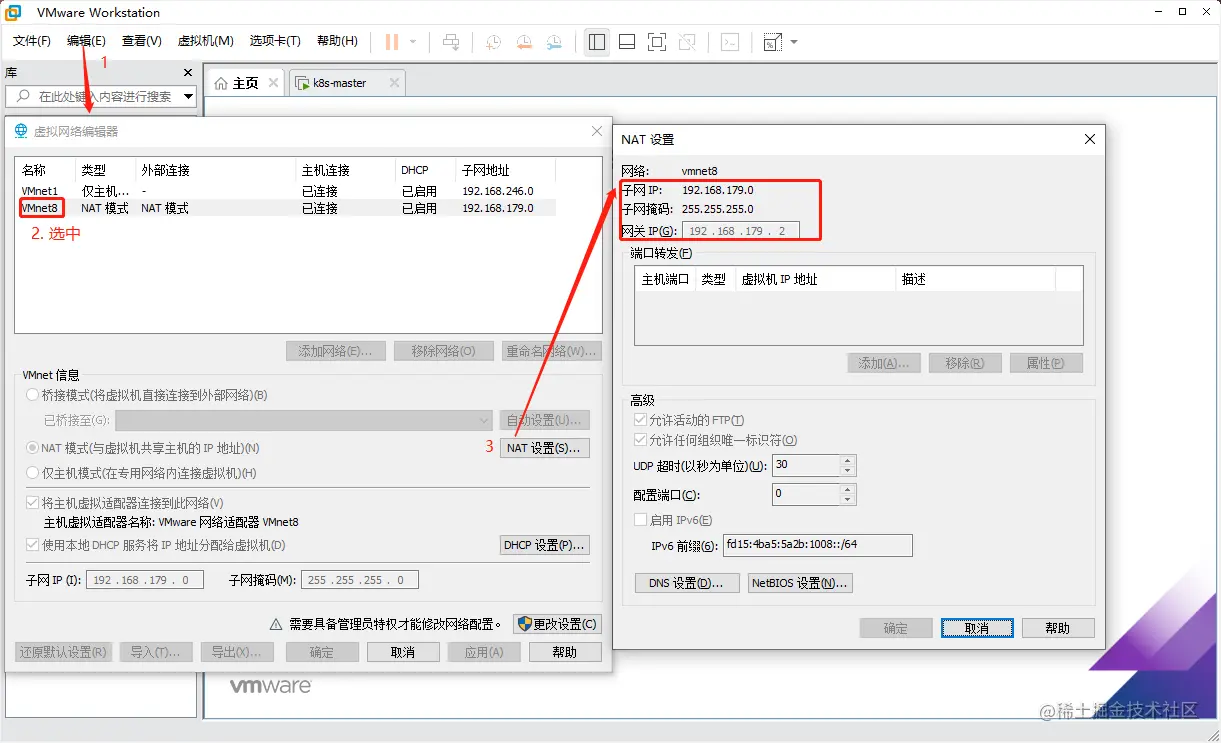Switch to the 主页 tab
The width and height of the screenshot is (1221, 743).
tap(244, 83)
